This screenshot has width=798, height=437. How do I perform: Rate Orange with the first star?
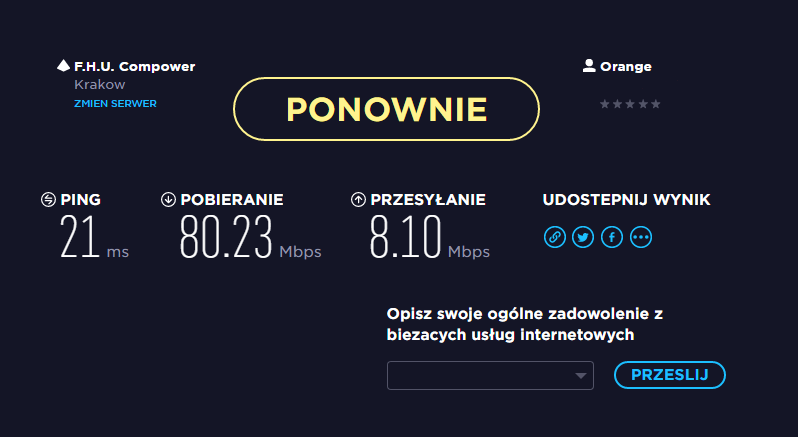[x=604, y=104]
